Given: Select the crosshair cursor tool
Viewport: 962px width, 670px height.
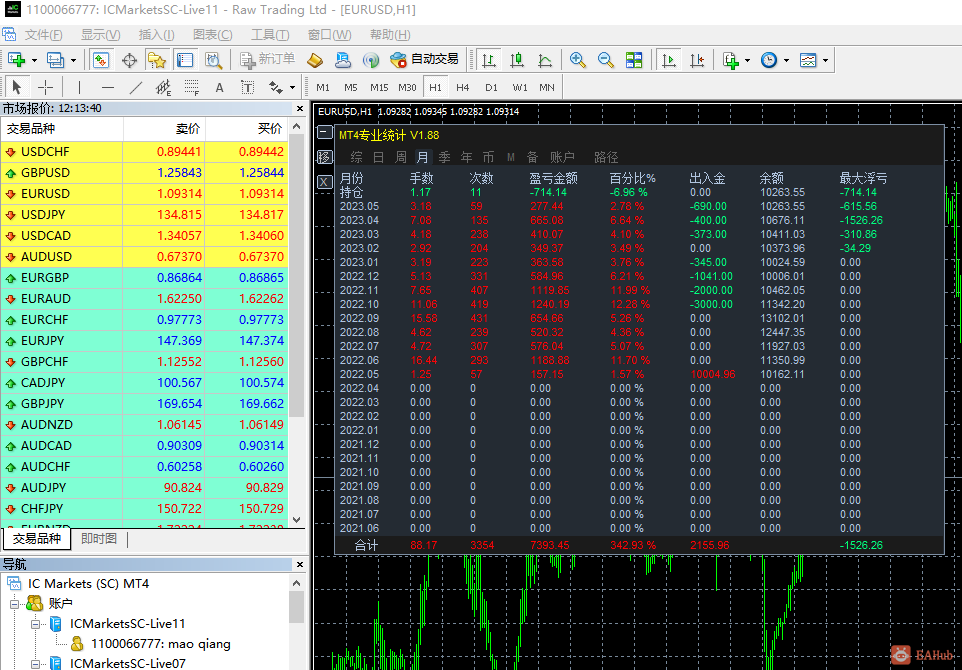Looking at the screenshot, I should coord(46,87).
